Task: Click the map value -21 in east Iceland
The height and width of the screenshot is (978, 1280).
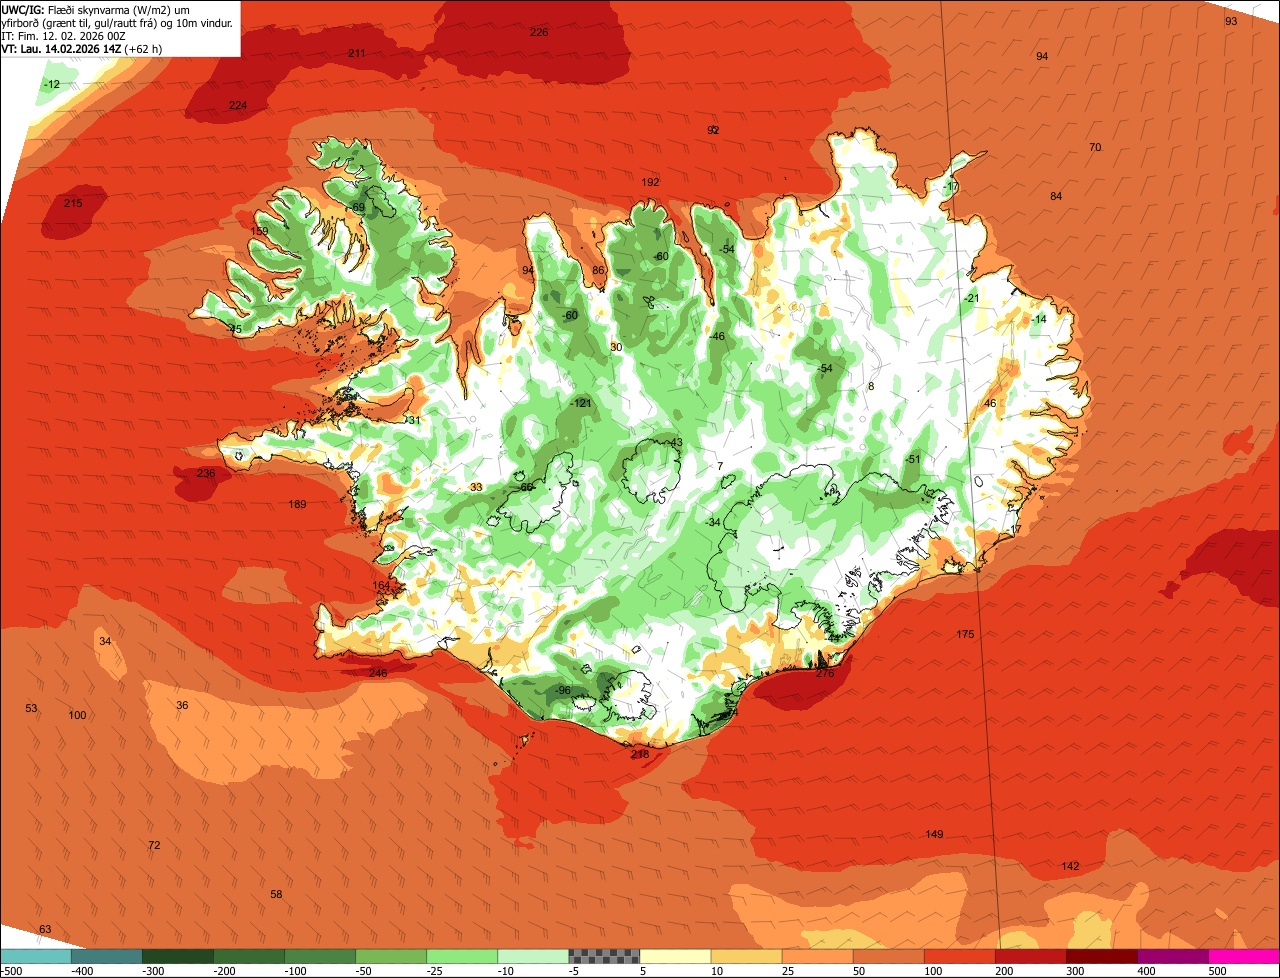Action: 971,298
